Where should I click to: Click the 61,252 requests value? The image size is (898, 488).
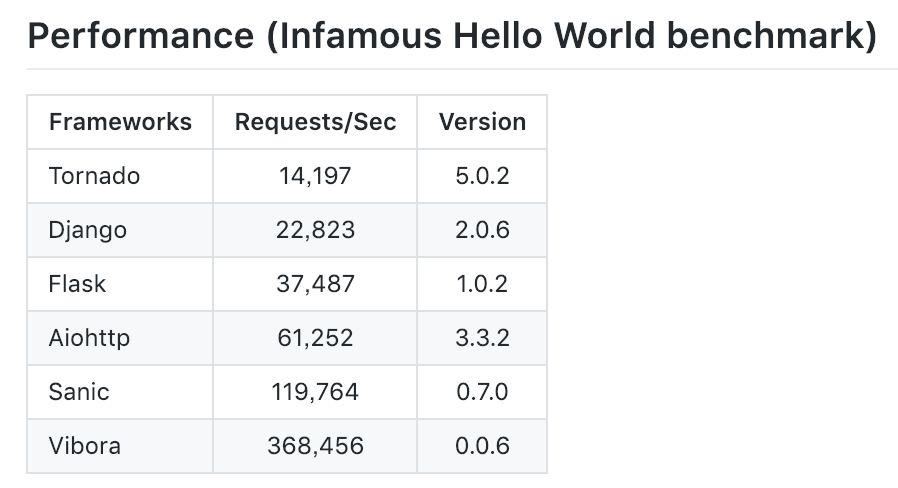tap(315, 338)
